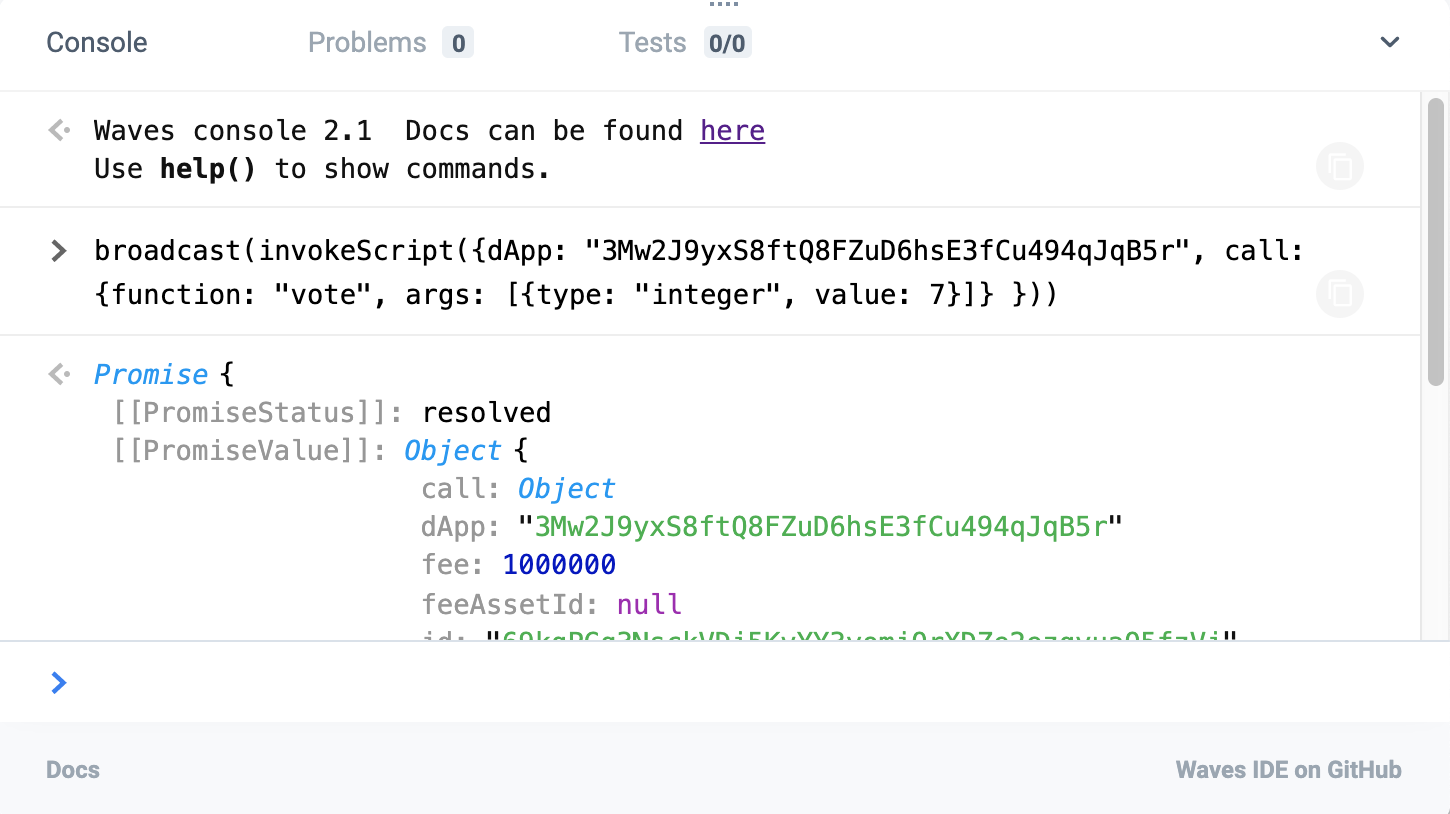Copy the Waves console welcome message
This screenshot has height=814, width=1450.
(1340, 166)
